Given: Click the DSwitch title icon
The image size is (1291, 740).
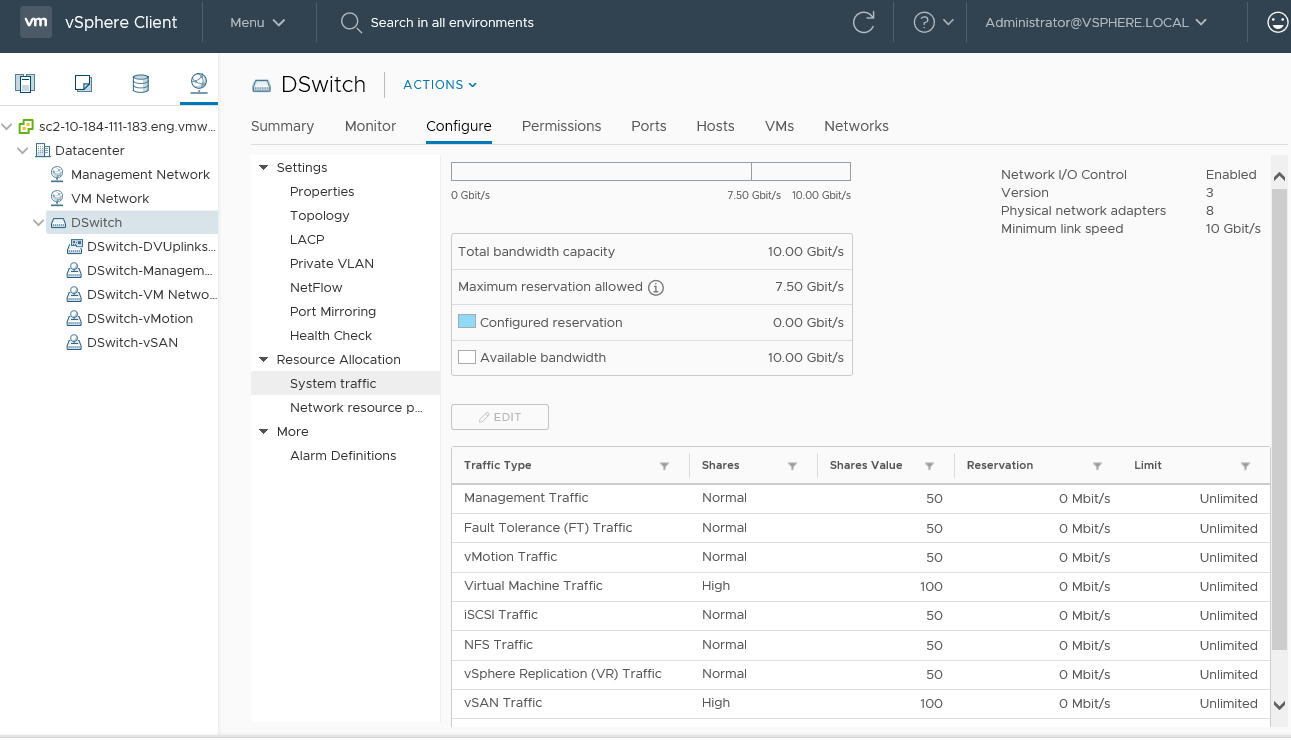Looking at the screenshot, I should (261, 86).
